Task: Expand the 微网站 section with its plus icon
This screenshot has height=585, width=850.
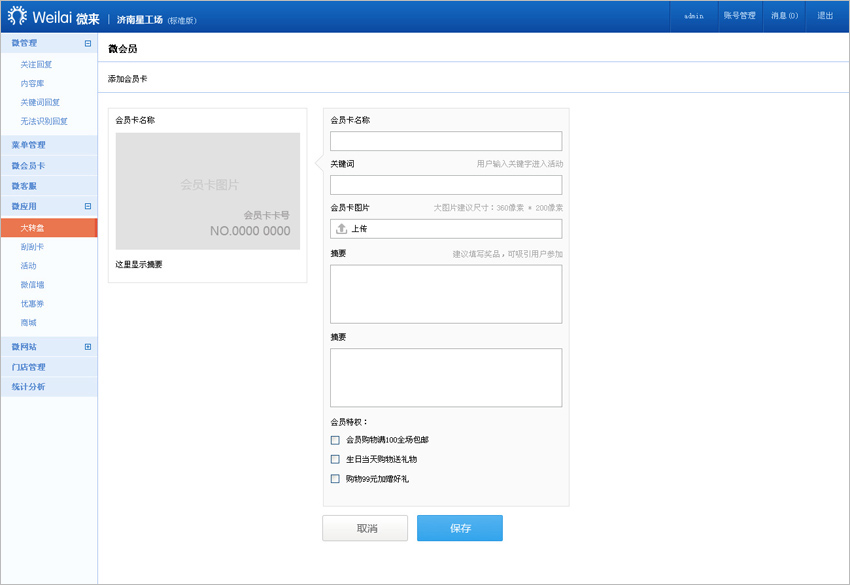Action: (x=88, y=347)
